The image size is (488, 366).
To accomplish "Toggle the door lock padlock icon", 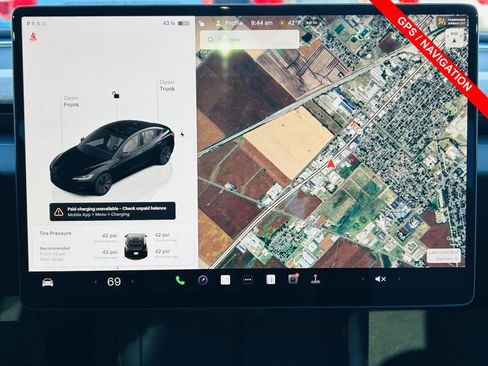I will pos(115,95).
